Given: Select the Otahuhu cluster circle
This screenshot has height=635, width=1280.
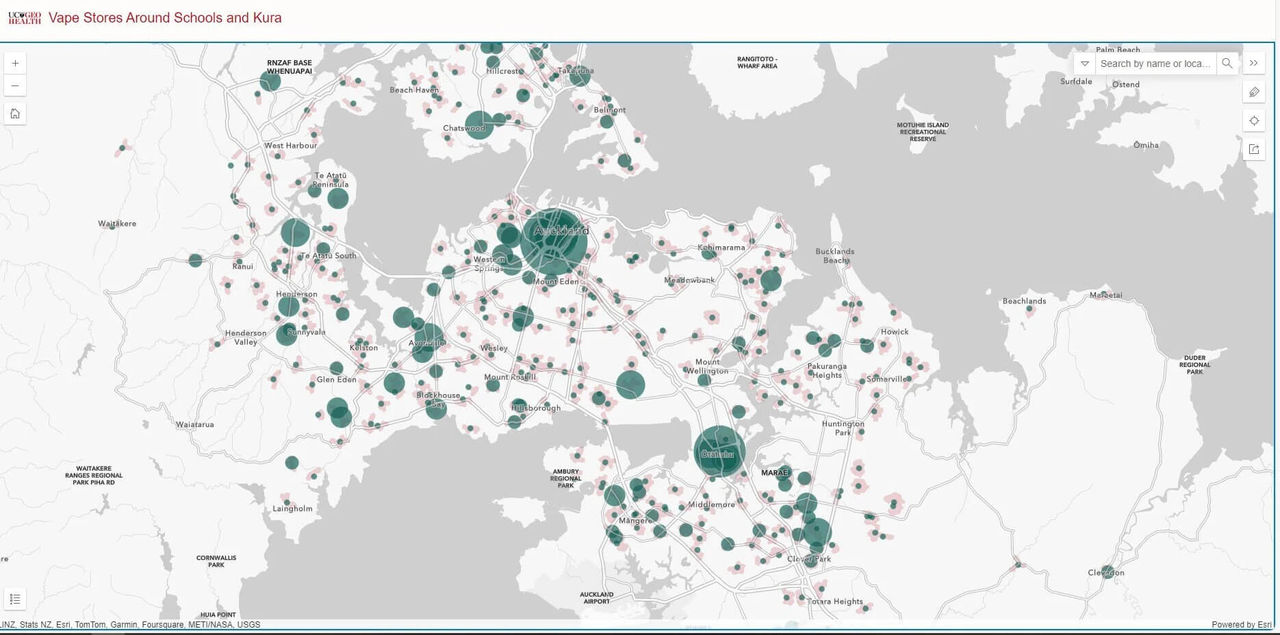Looking at the screenshot, I should [718, 452].
